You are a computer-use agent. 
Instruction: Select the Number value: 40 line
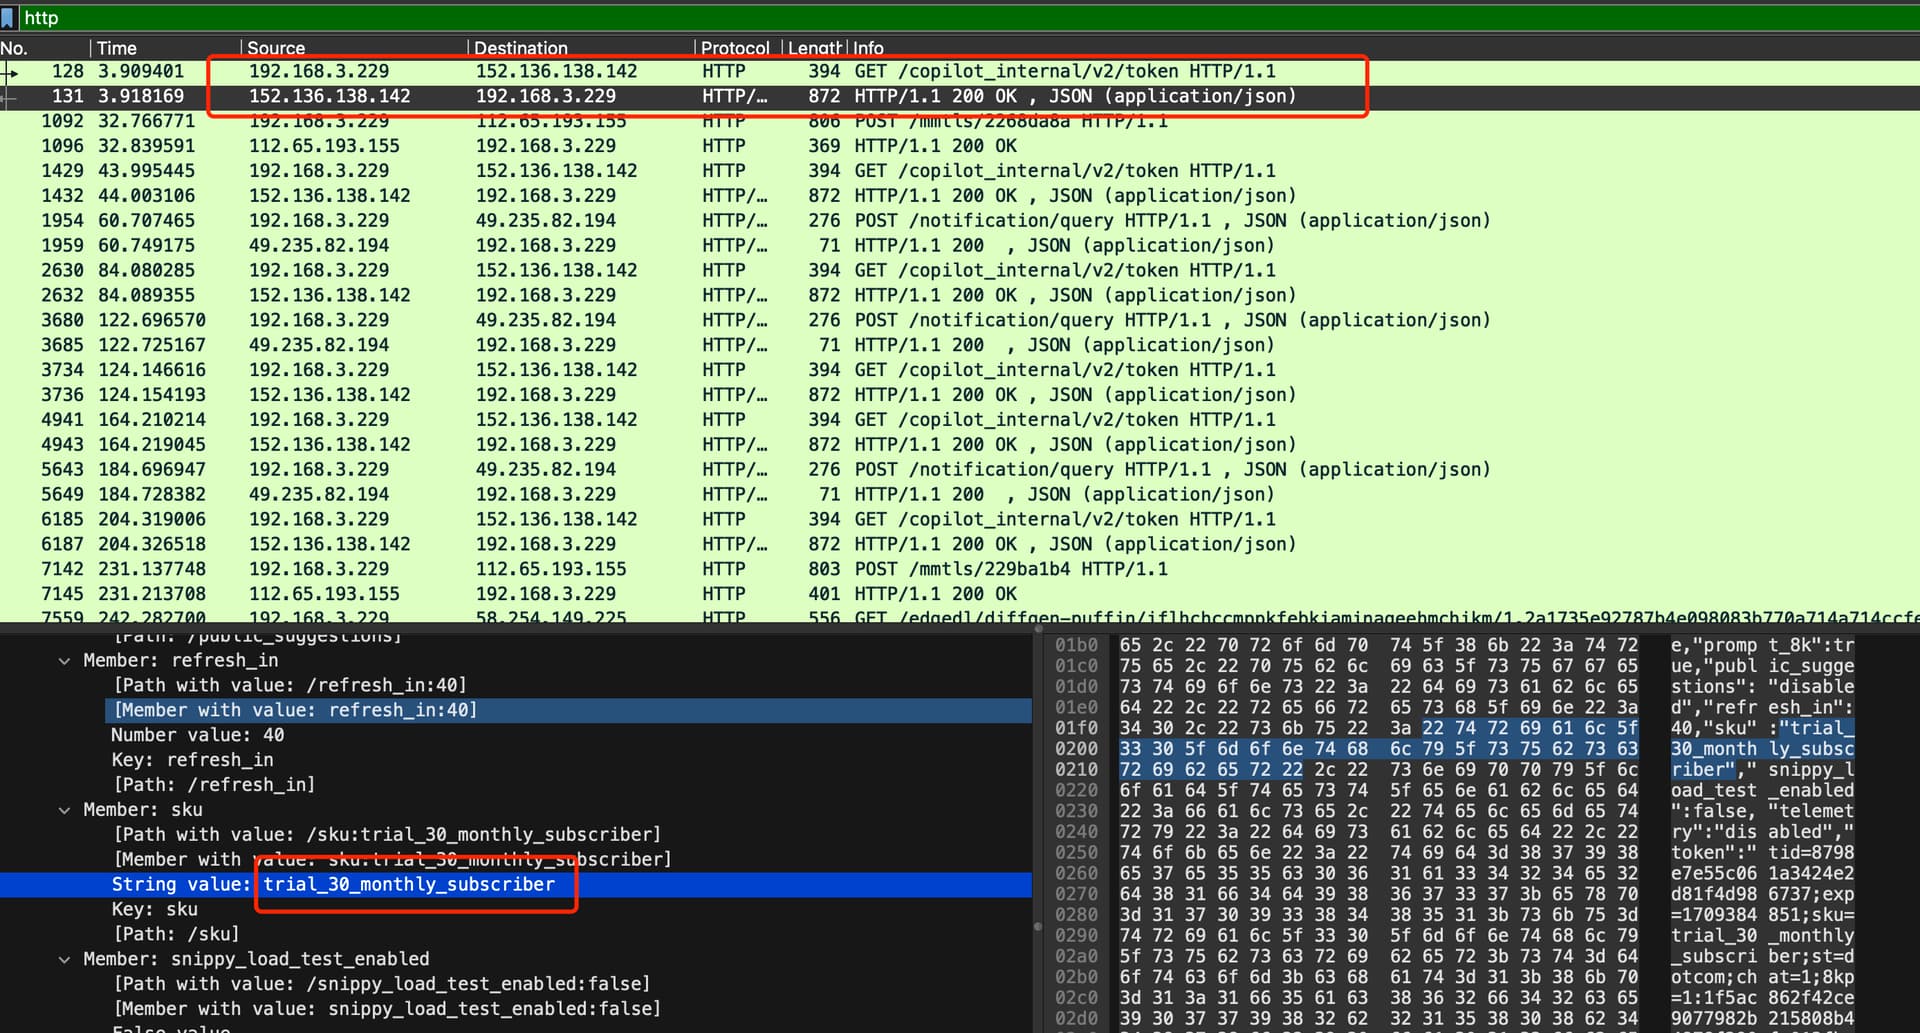(197, 735)
